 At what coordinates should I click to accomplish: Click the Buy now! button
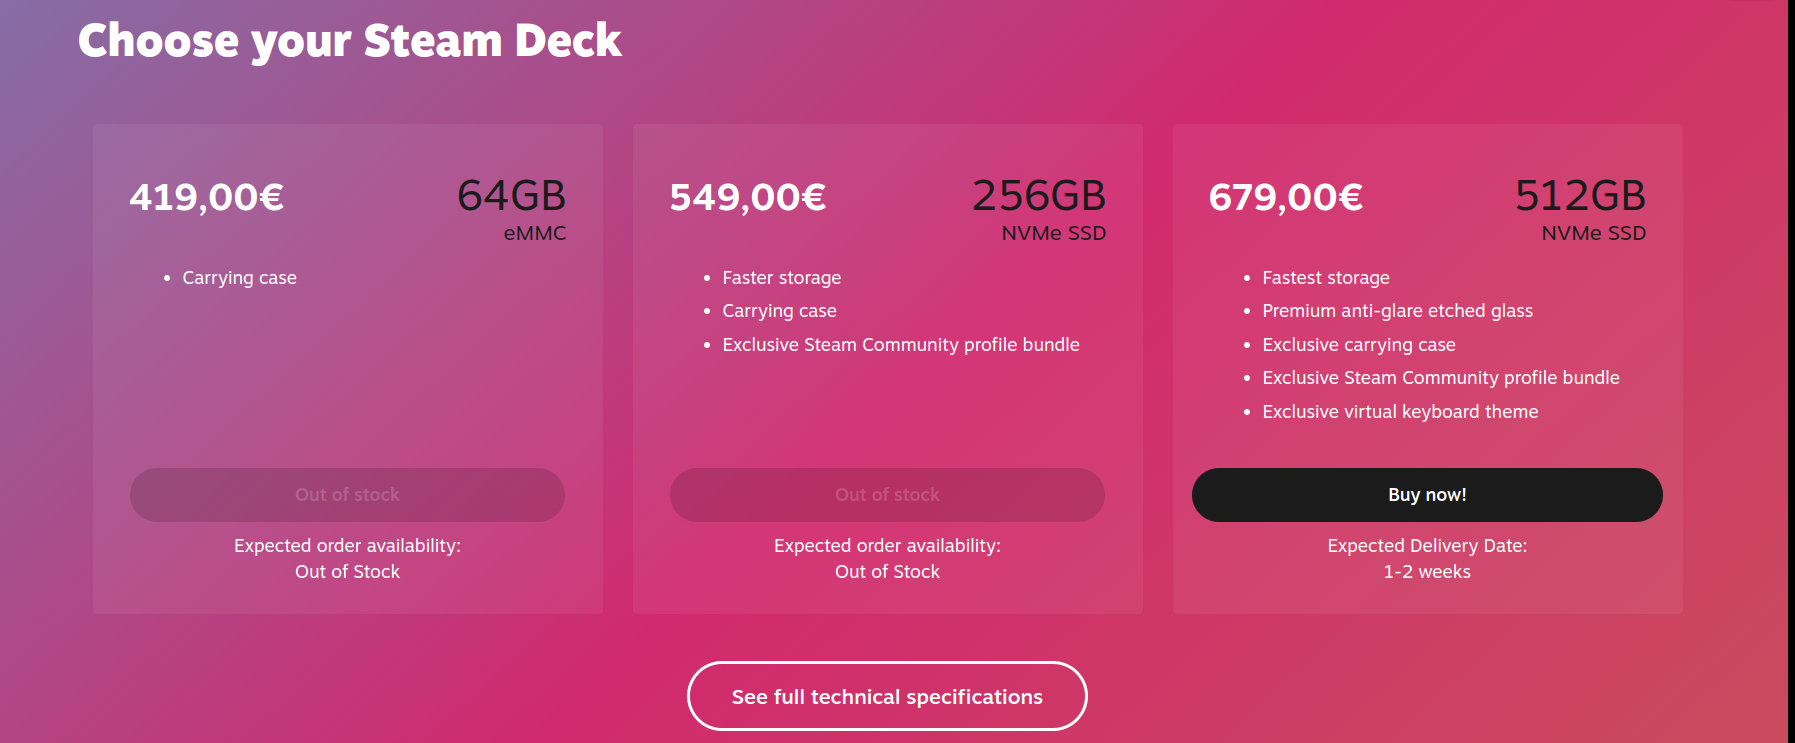[x=1427, y=494]
